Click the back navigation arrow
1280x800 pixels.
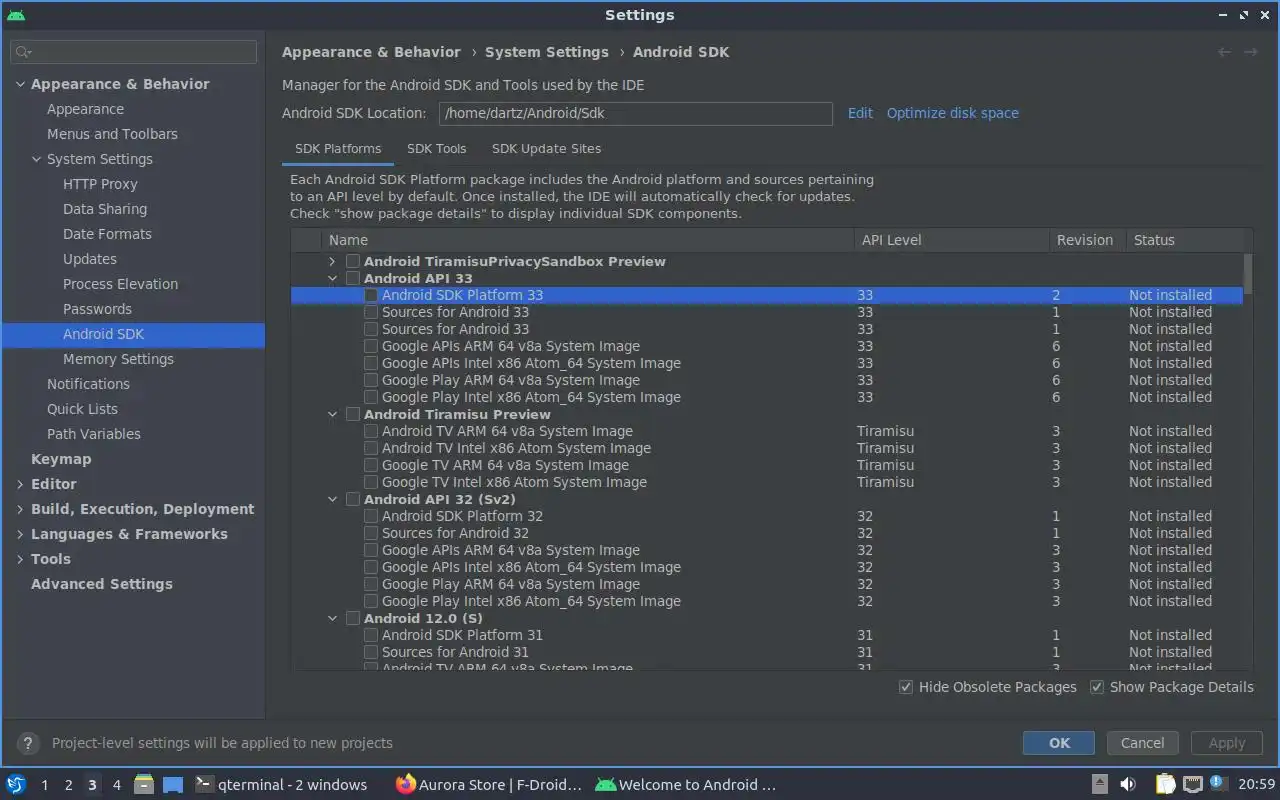click(x=1224, y=52)
